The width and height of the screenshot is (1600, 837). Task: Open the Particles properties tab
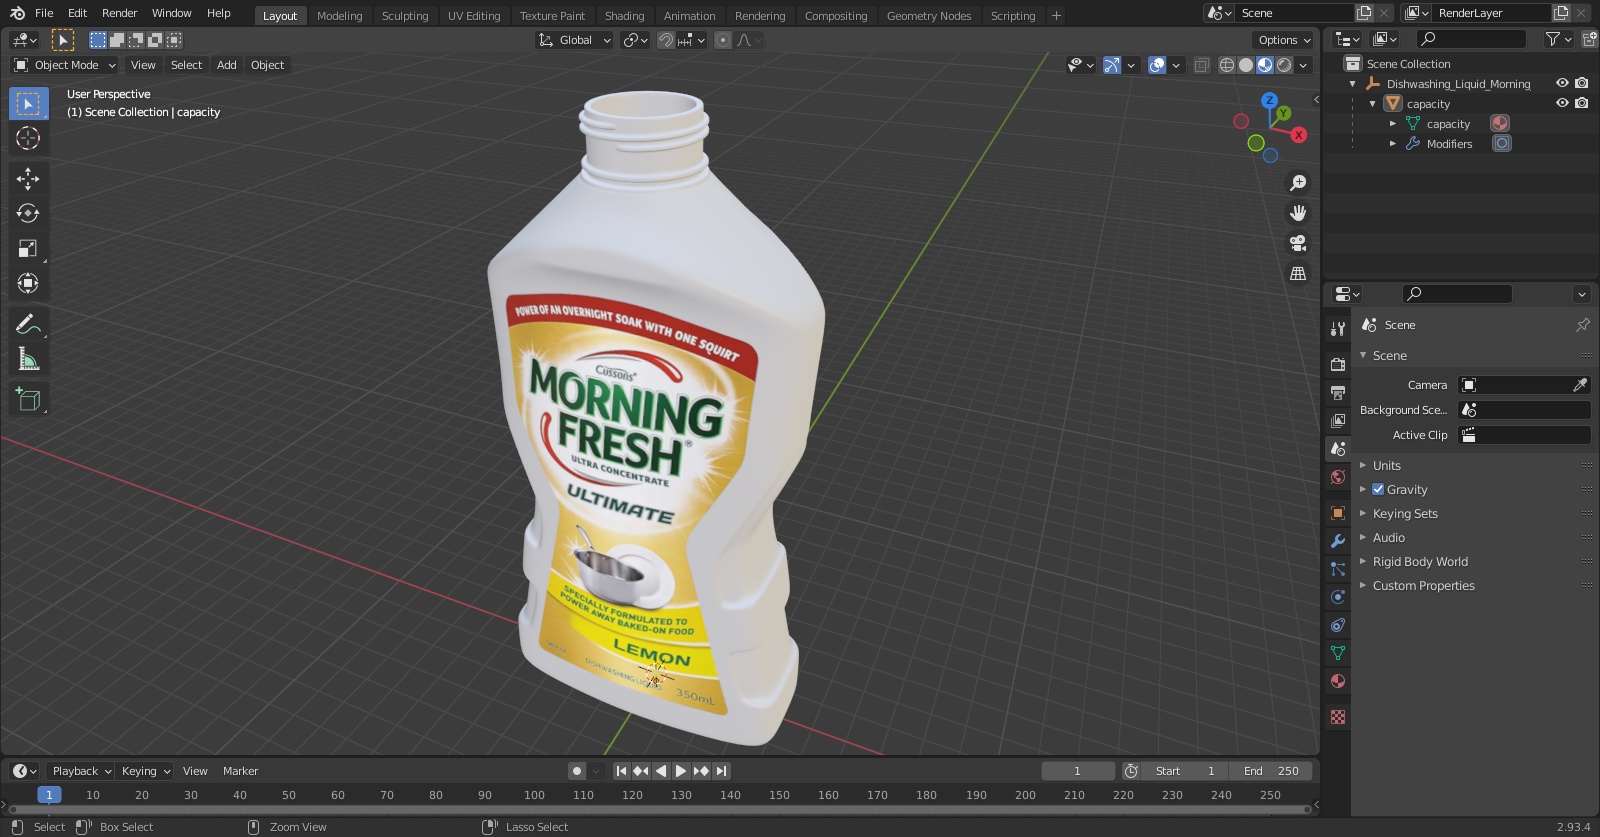coord(1338,569)
